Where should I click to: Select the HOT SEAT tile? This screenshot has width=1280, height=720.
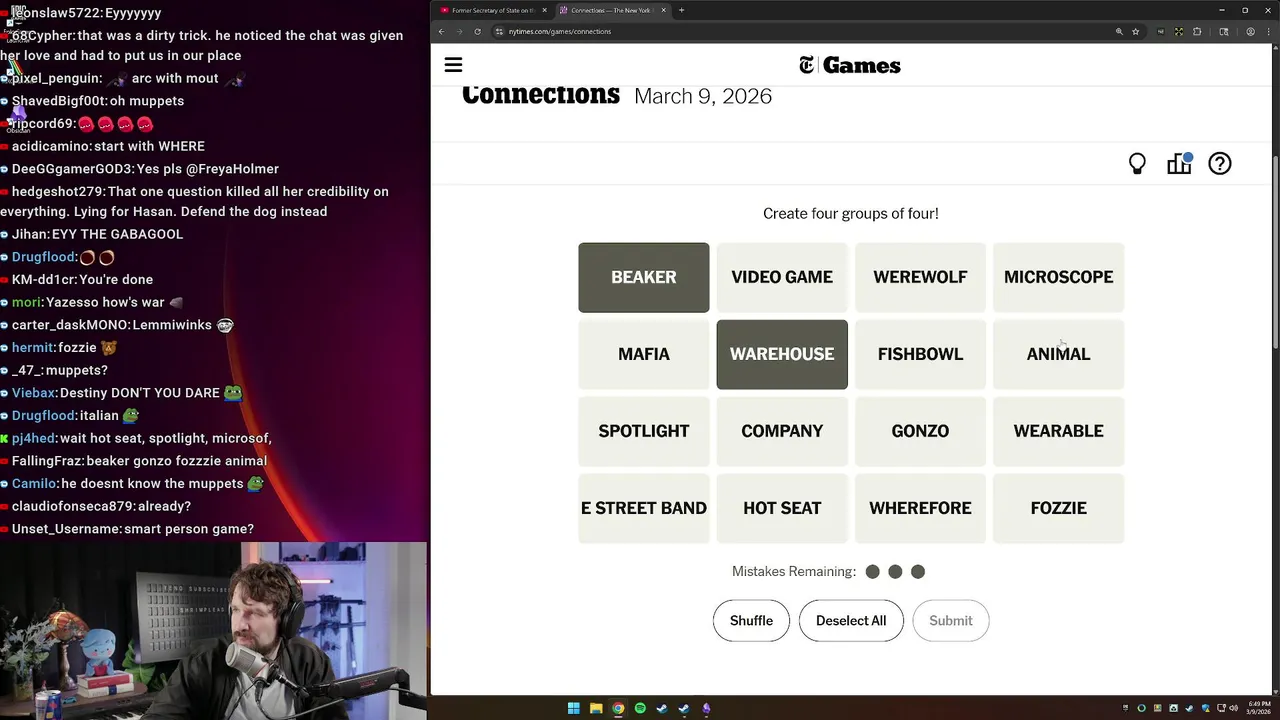click(782, 508)
